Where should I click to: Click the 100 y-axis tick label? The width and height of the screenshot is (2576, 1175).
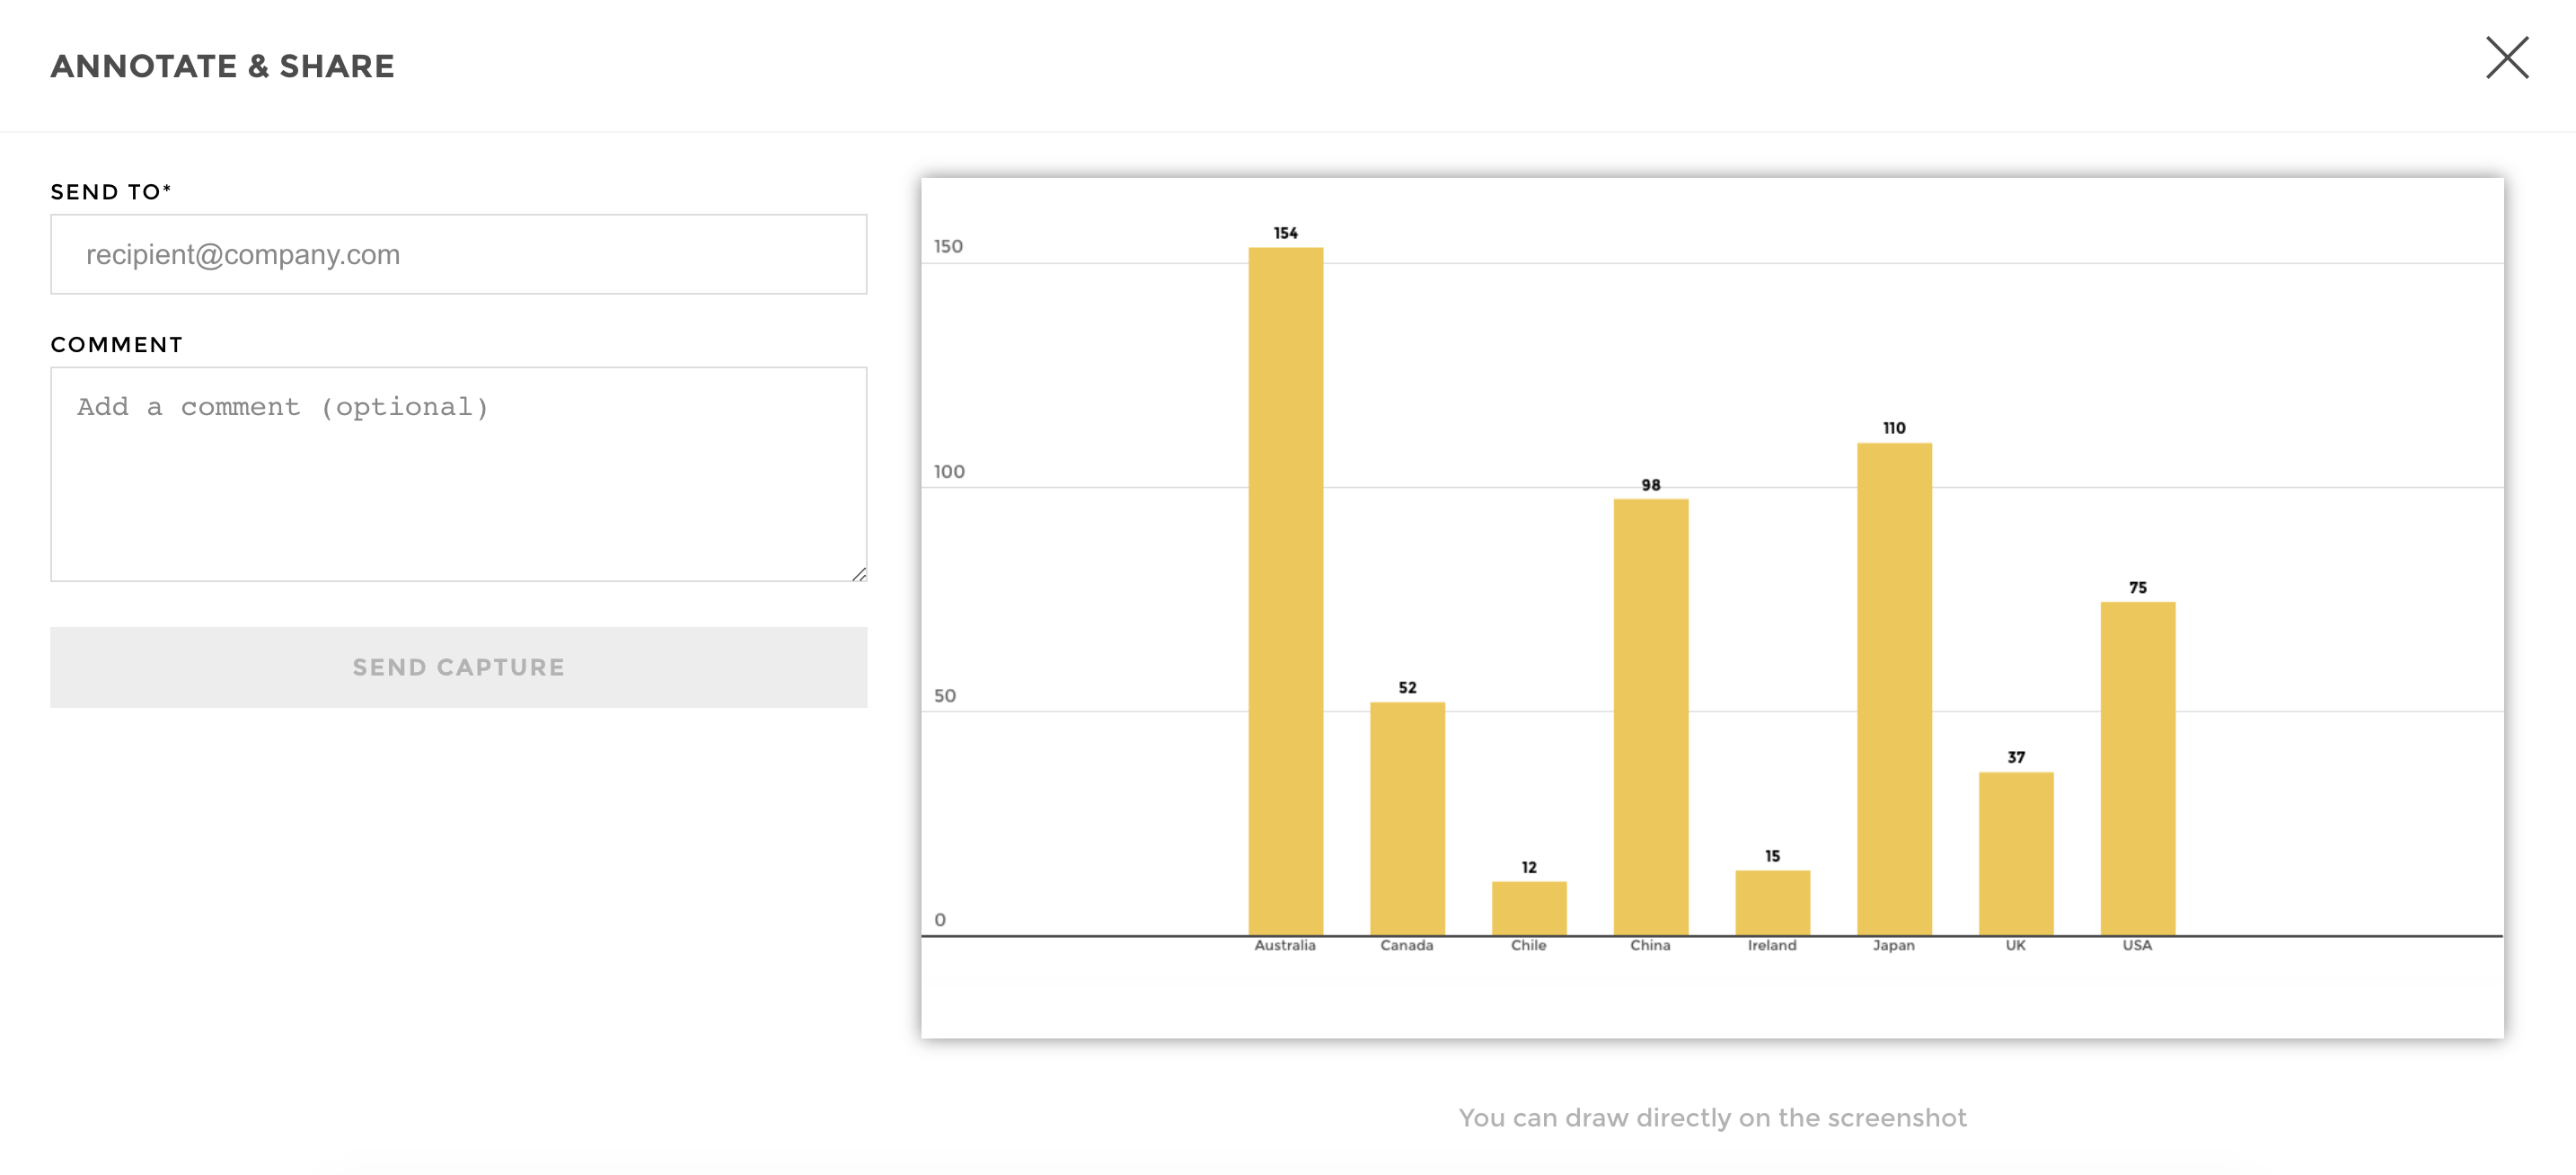coord(949,471)
